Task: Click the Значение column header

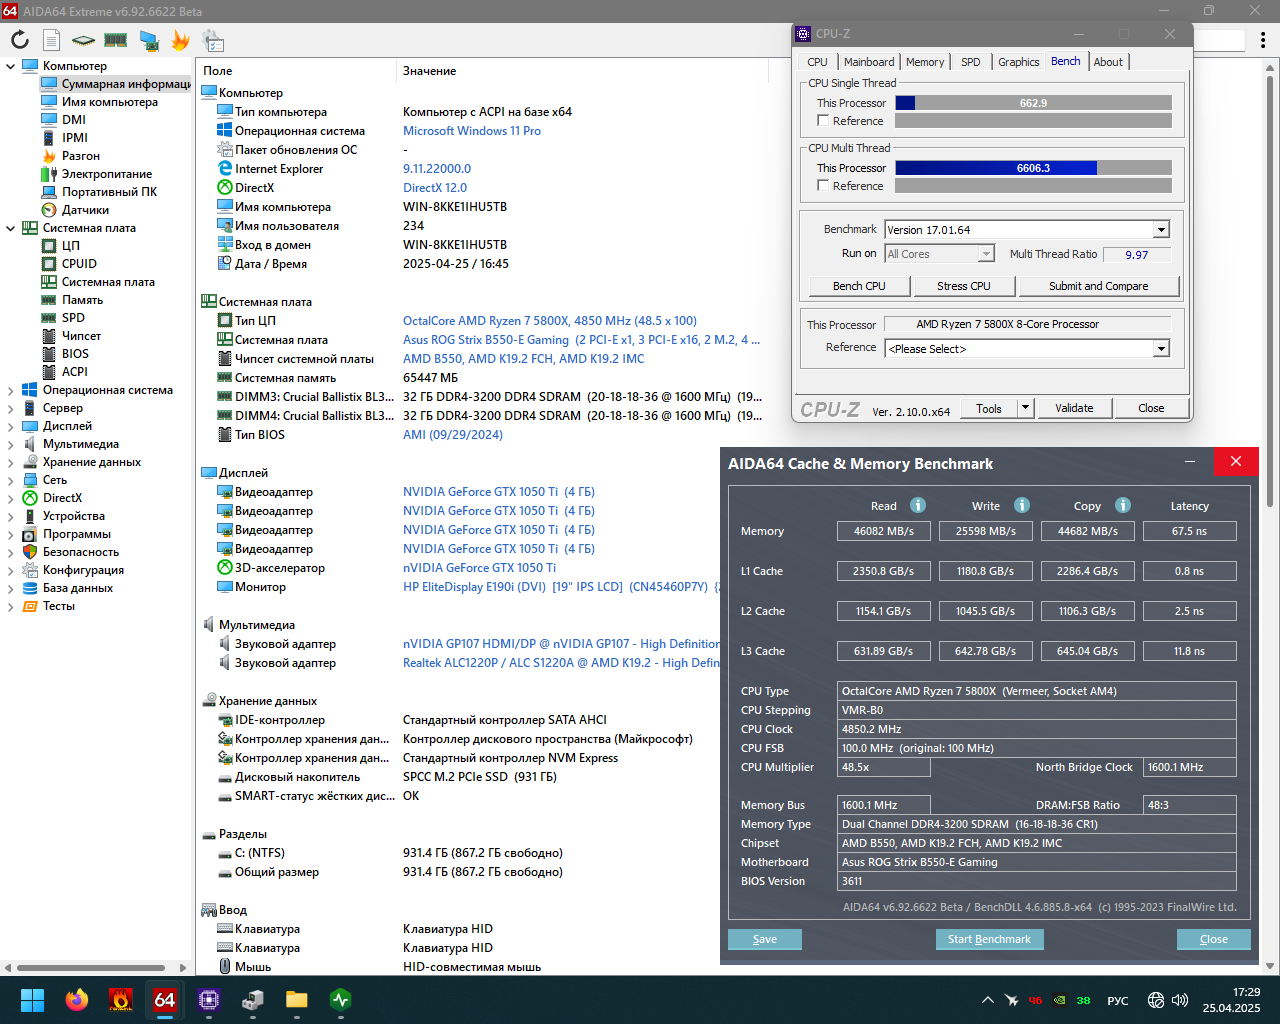Action: (x=429, y=71)
